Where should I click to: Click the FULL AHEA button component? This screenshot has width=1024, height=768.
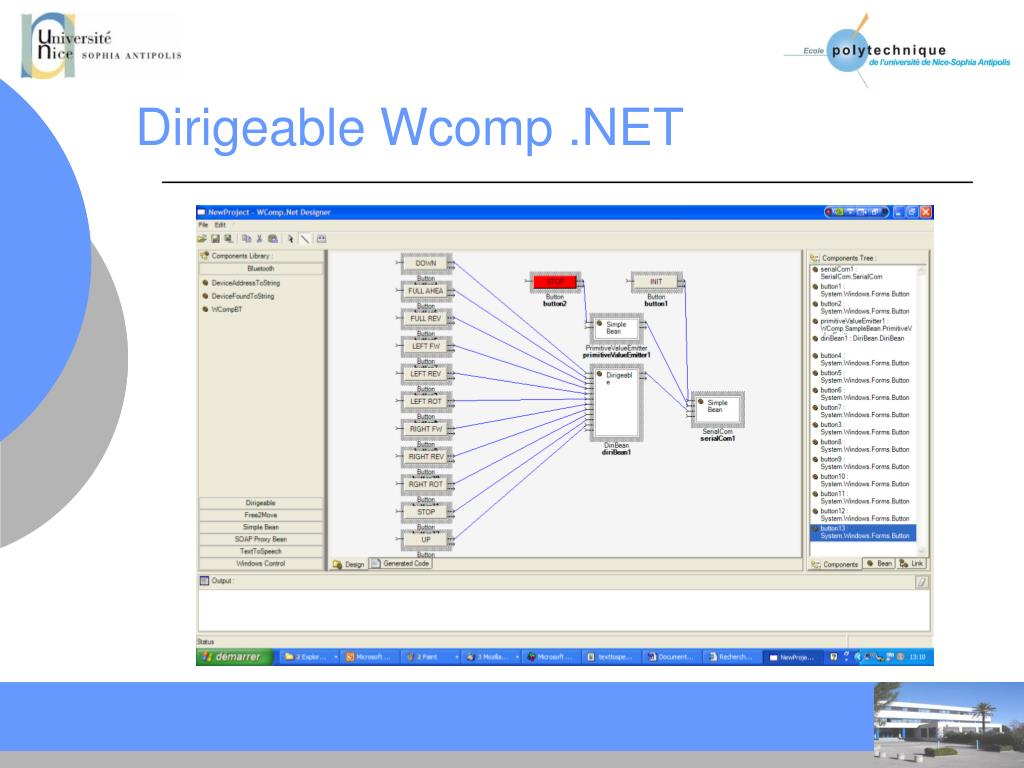point(426,291)
